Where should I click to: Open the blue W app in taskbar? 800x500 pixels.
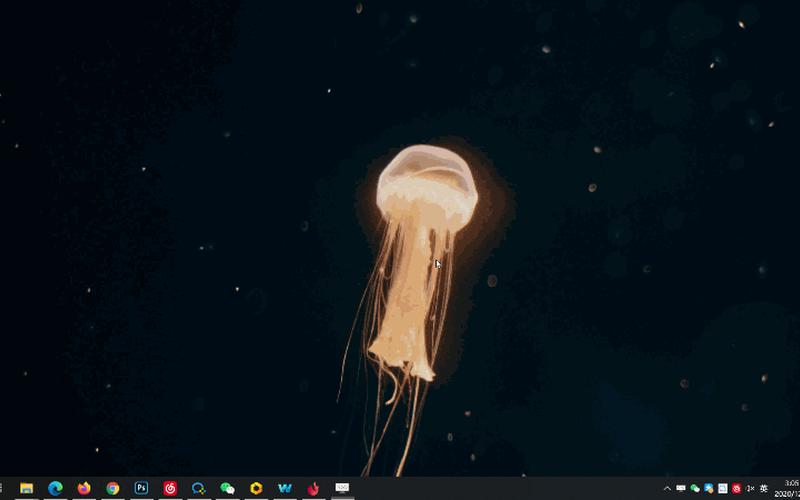click(x=285, y=488)
